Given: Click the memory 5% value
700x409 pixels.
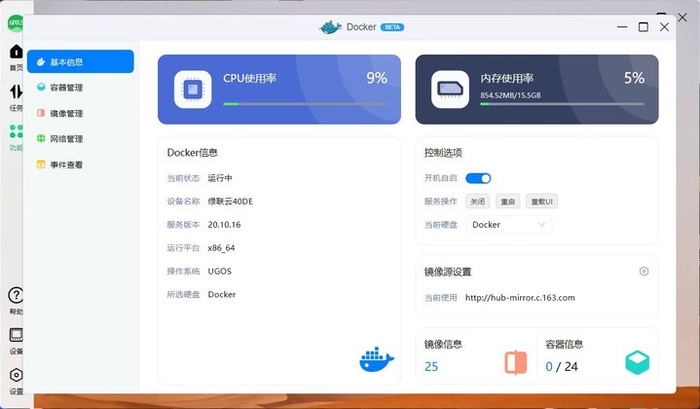Looking at the screenshot, I should pos(634,78).
